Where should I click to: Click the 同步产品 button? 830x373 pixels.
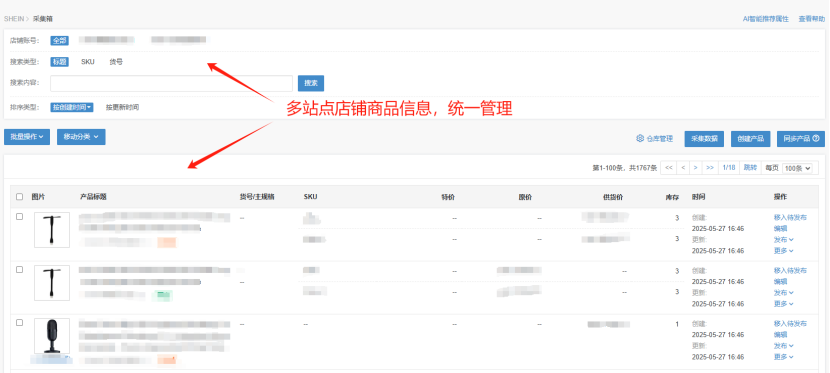tap(801, 139)
